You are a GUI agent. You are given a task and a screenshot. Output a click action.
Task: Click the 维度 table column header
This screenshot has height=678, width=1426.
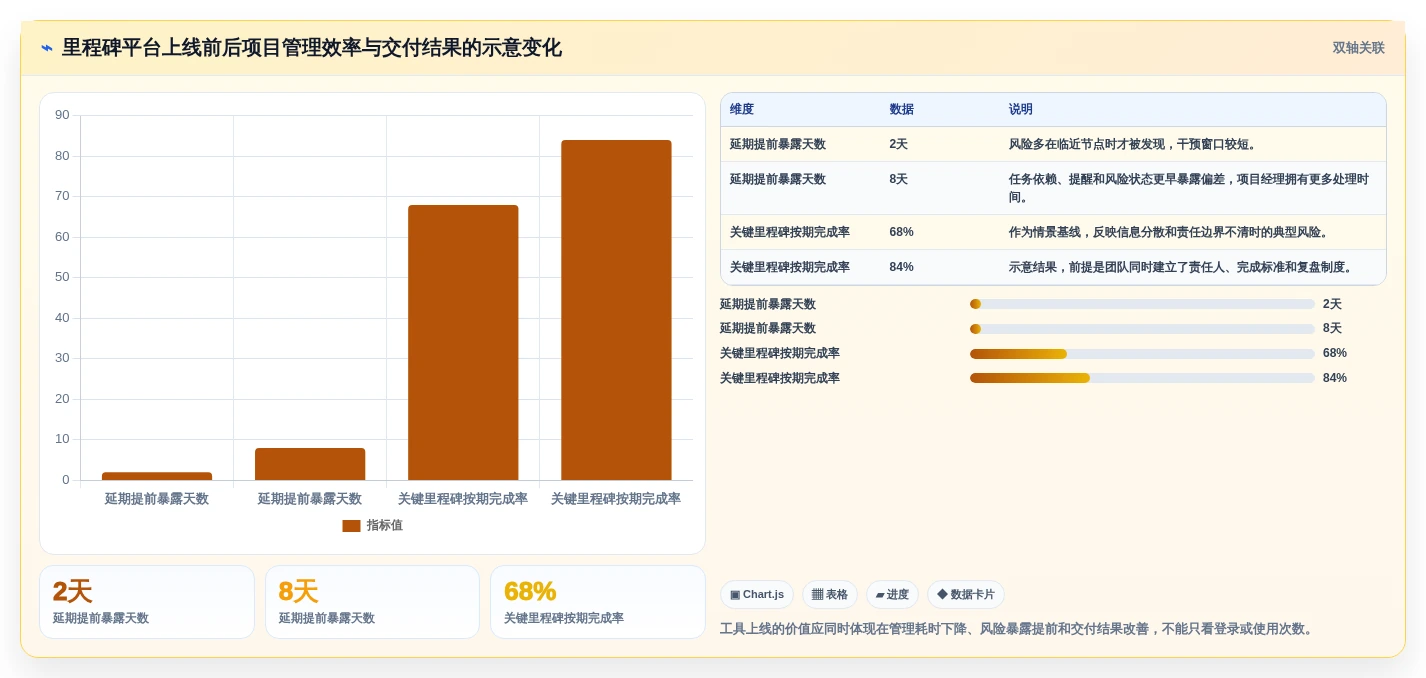(742, 110)
